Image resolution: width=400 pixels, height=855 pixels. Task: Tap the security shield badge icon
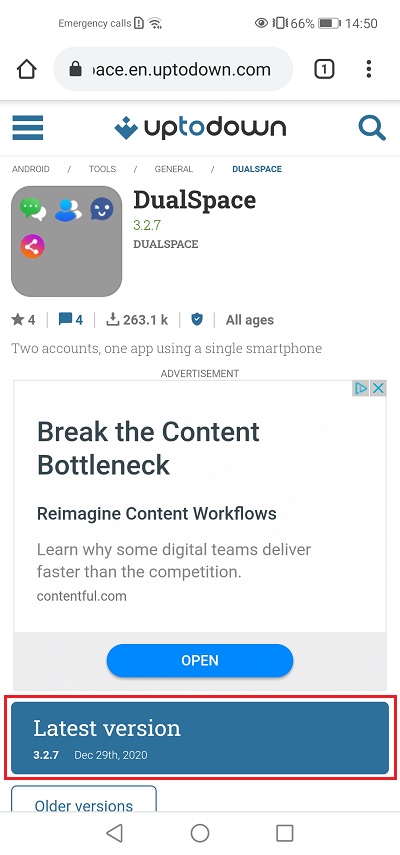(x=197, y=320)
